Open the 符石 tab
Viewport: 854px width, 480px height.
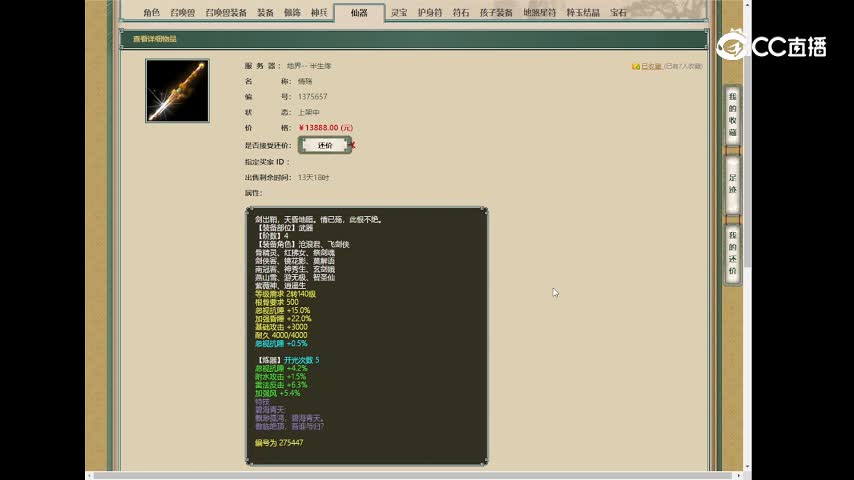pos(461,13)
